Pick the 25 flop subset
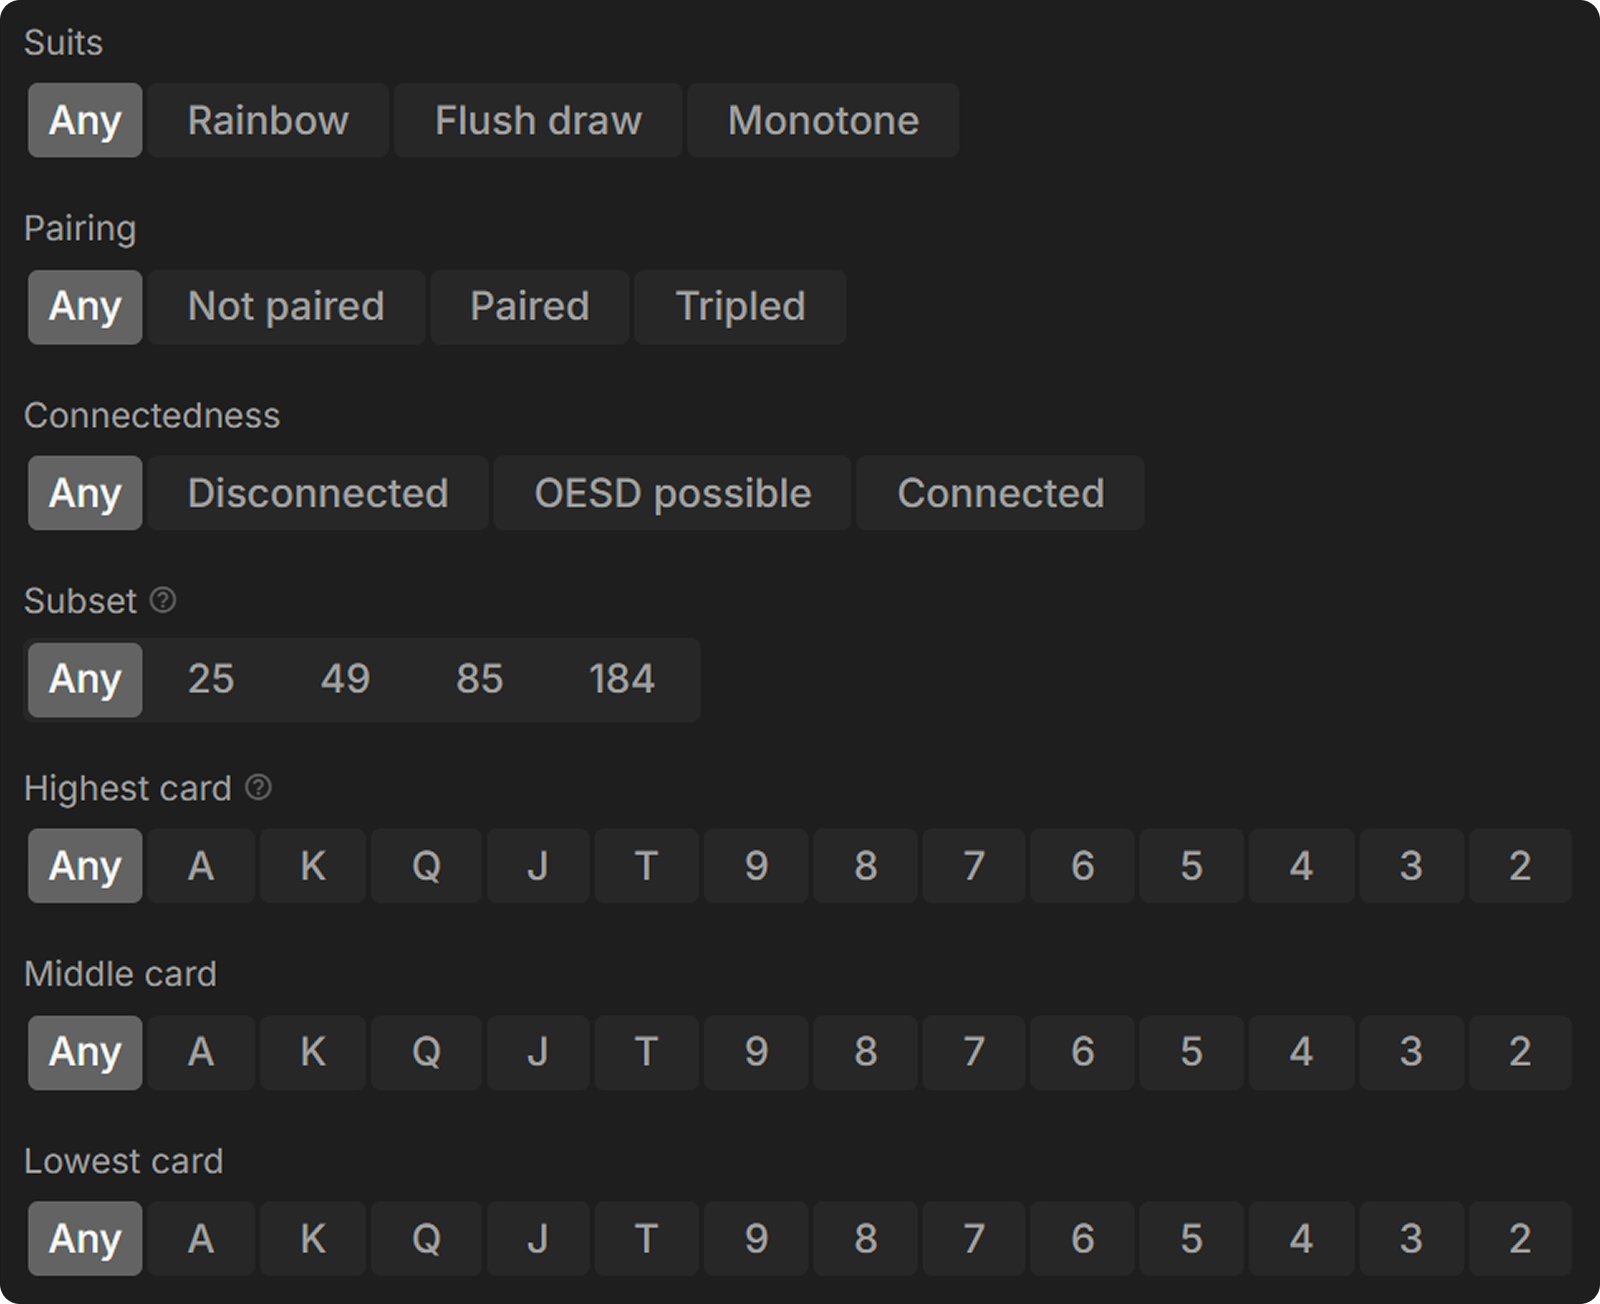The height and width of the screenshot is (1304, 1600). click(211, 679)
